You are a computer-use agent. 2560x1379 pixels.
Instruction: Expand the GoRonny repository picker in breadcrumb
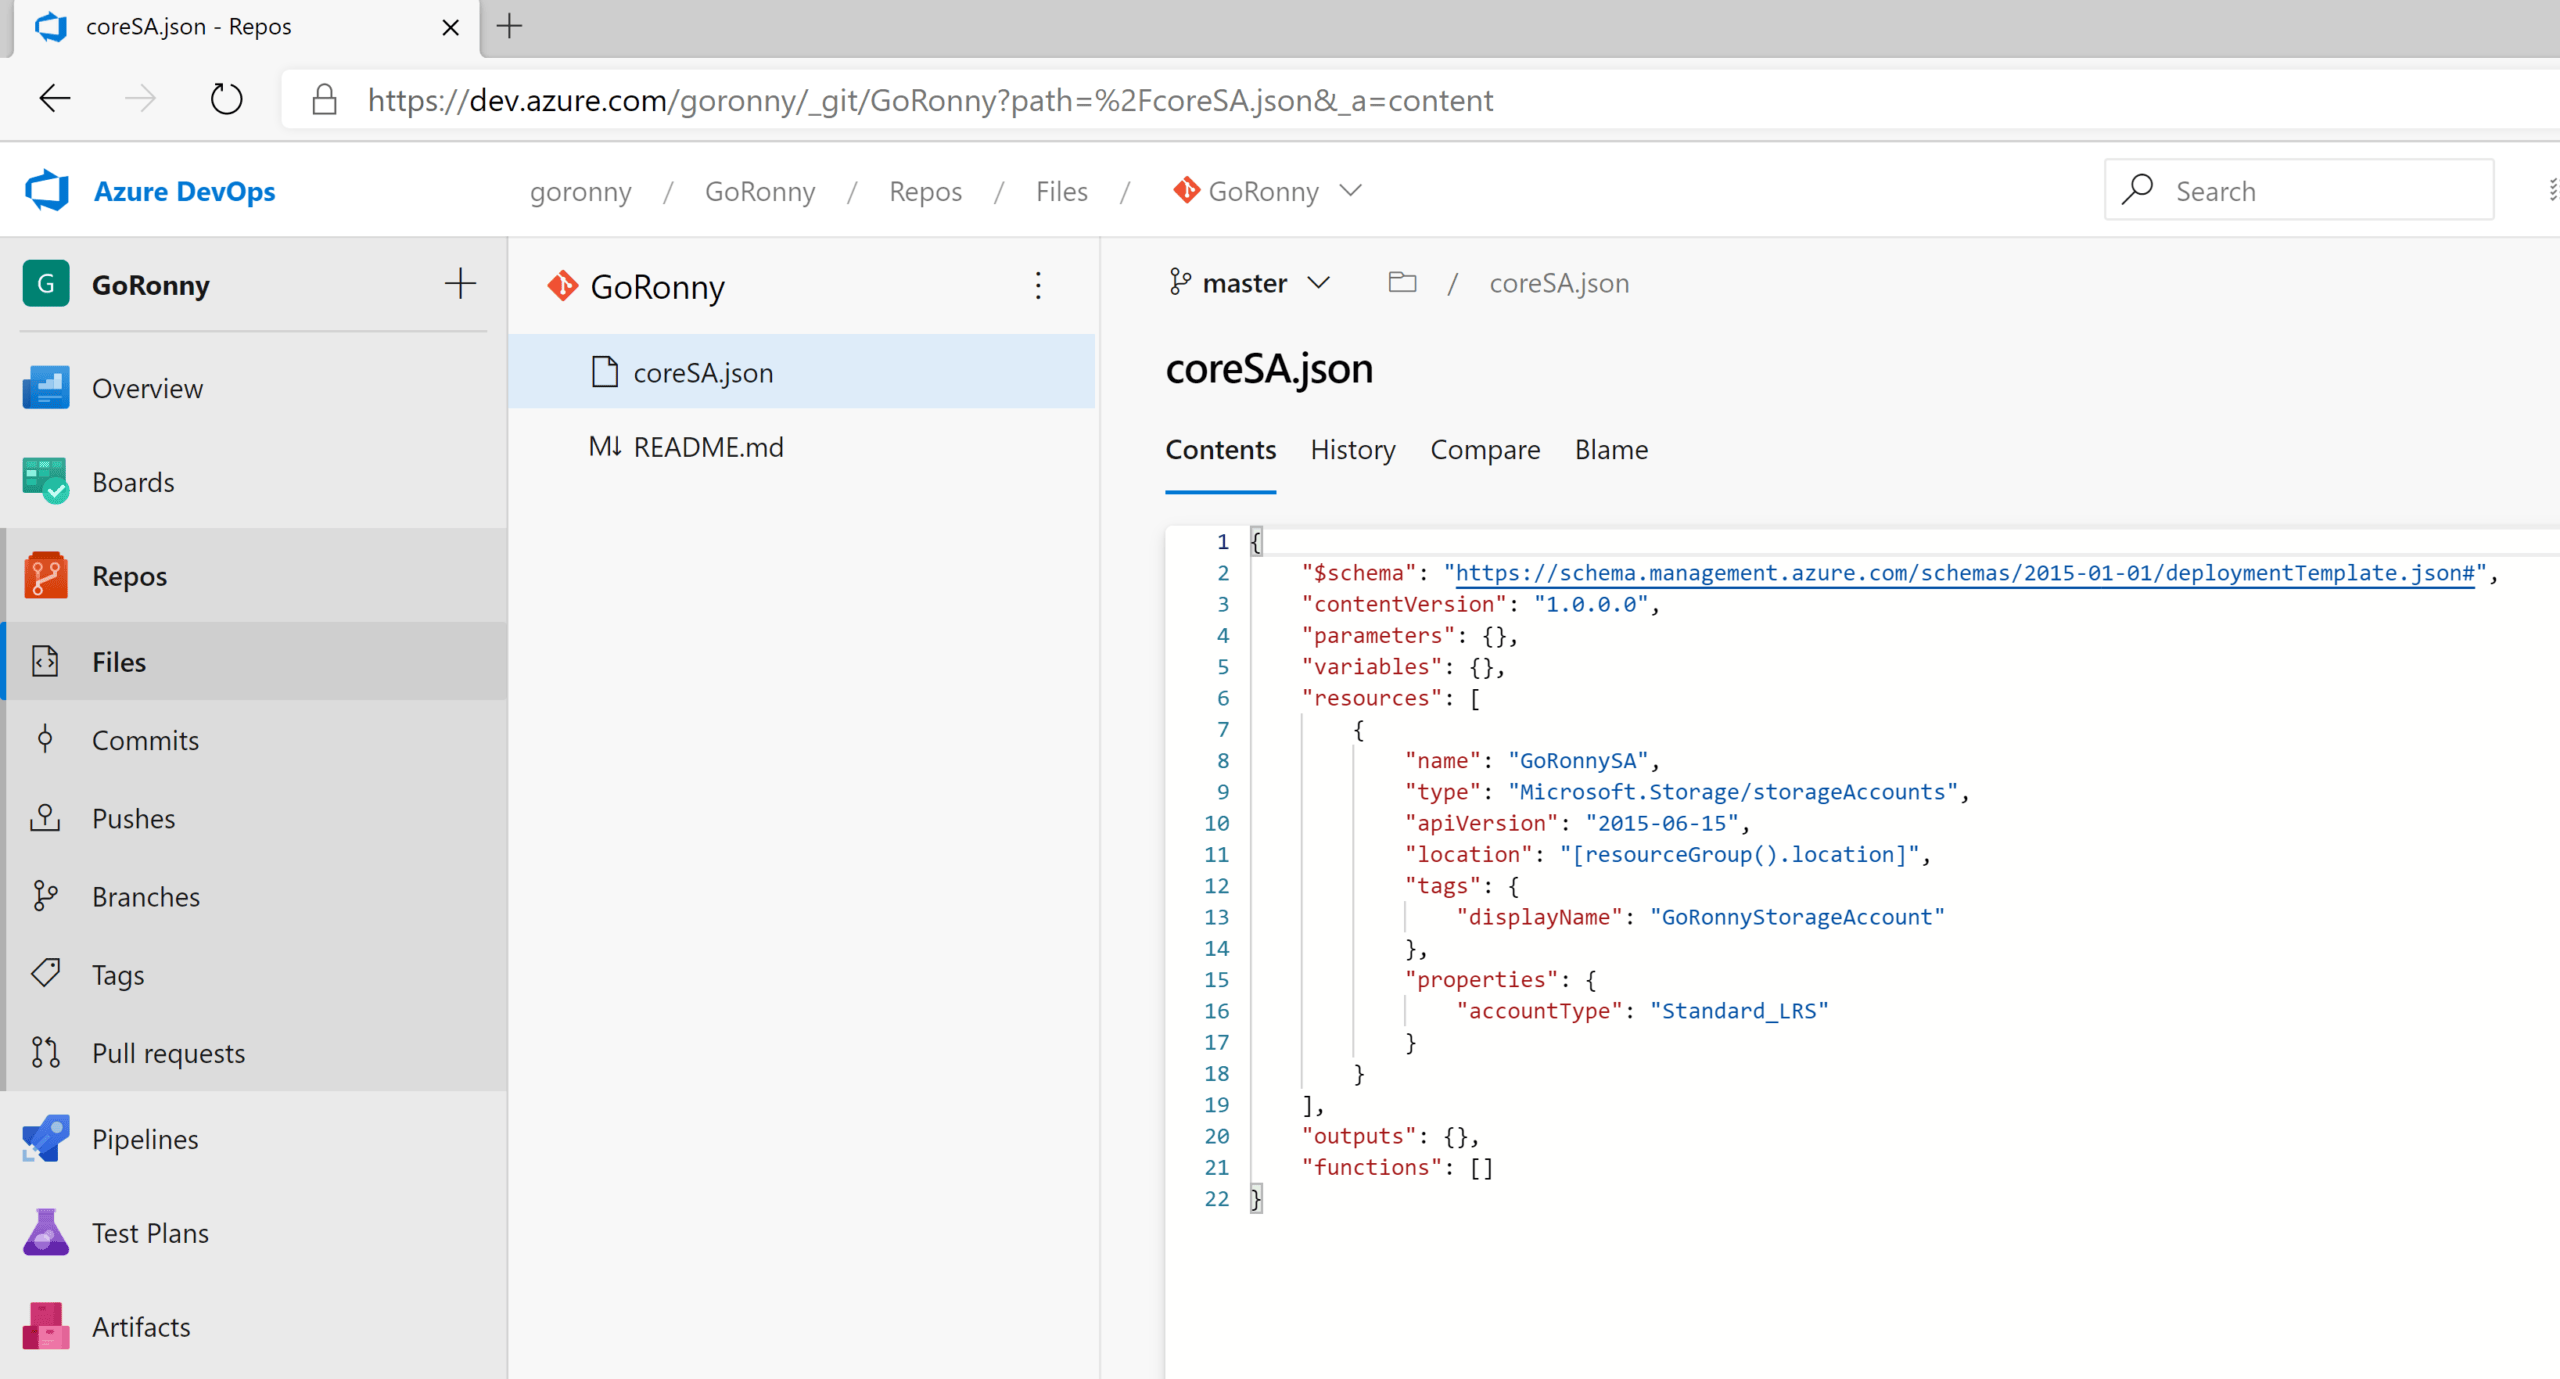click(1351, 190)
